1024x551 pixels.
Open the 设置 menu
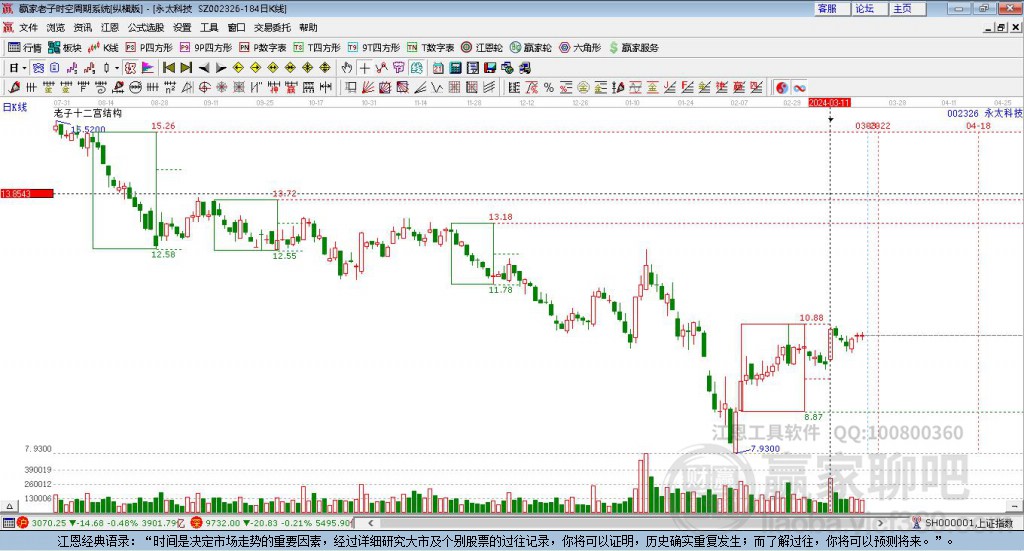pos(182,27)
